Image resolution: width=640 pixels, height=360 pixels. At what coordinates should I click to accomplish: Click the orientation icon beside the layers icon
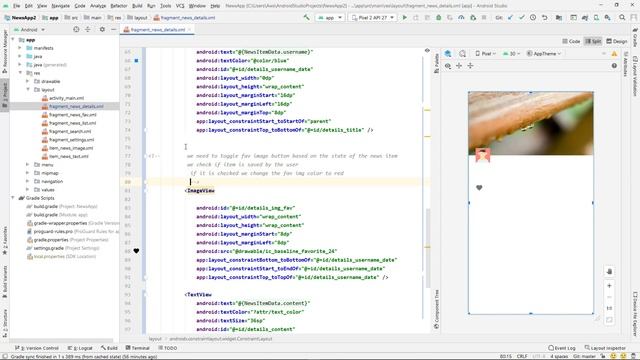coord(462,53)
